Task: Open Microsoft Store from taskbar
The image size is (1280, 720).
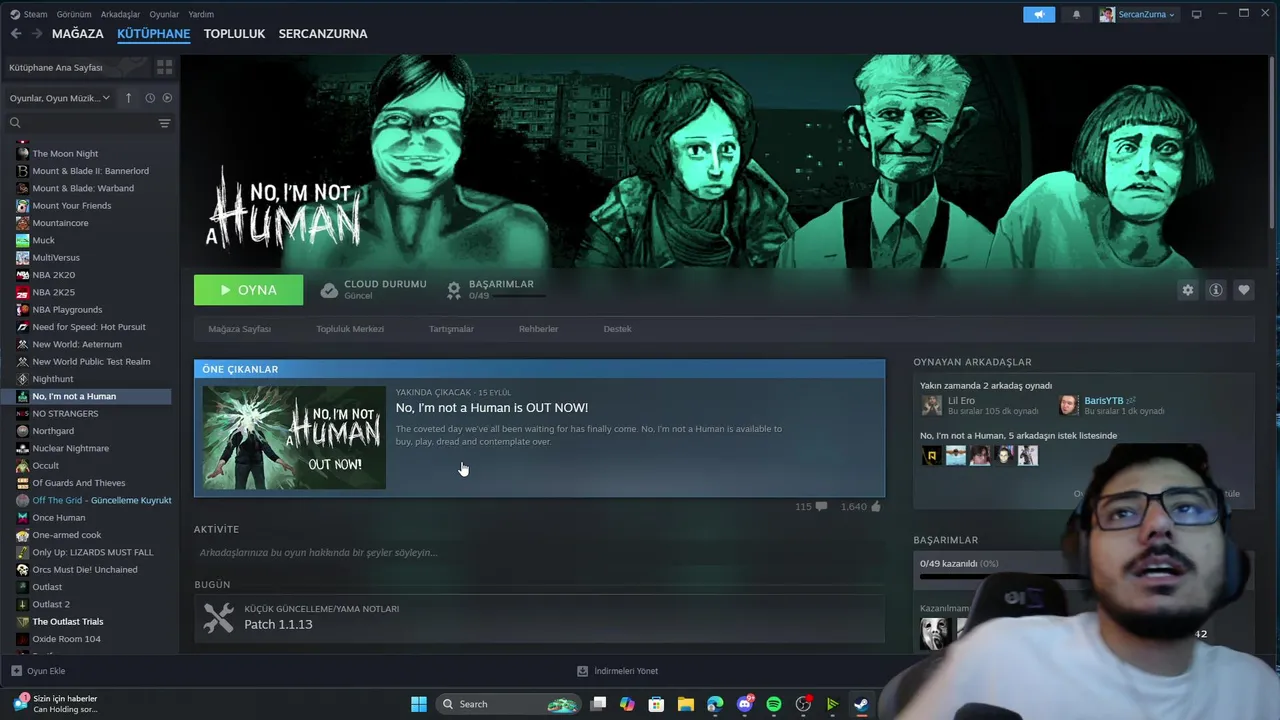Action: [657, 704]
